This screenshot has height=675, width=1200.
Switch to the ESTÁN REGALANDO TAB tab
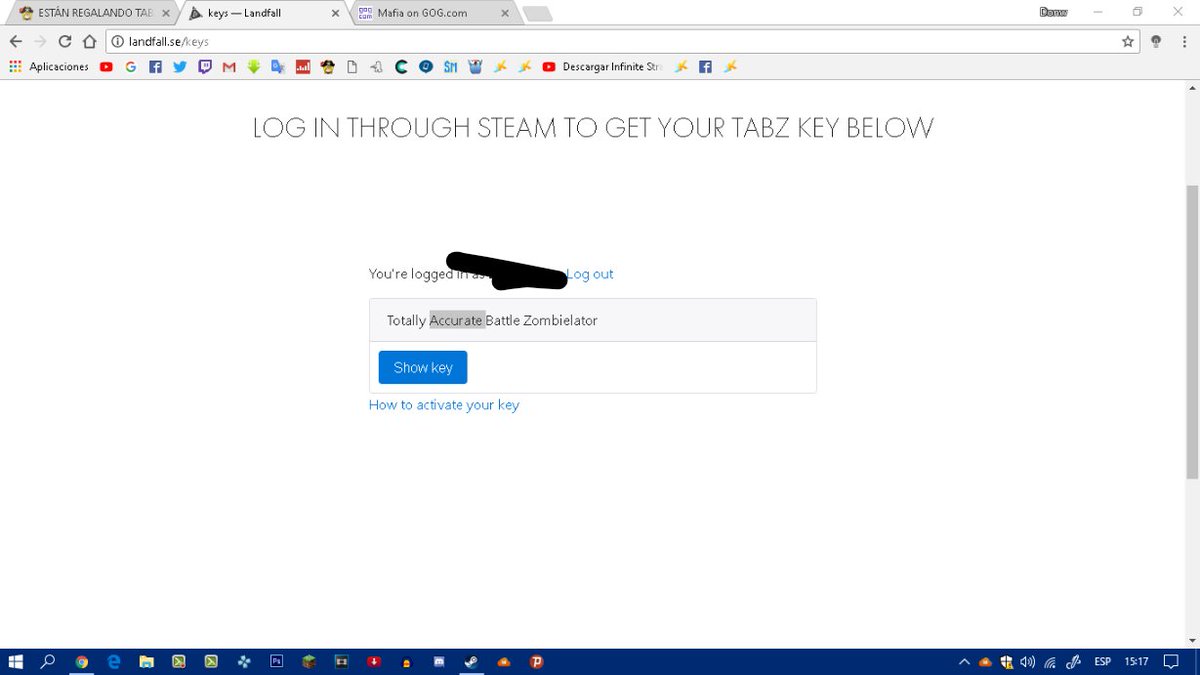88,13
